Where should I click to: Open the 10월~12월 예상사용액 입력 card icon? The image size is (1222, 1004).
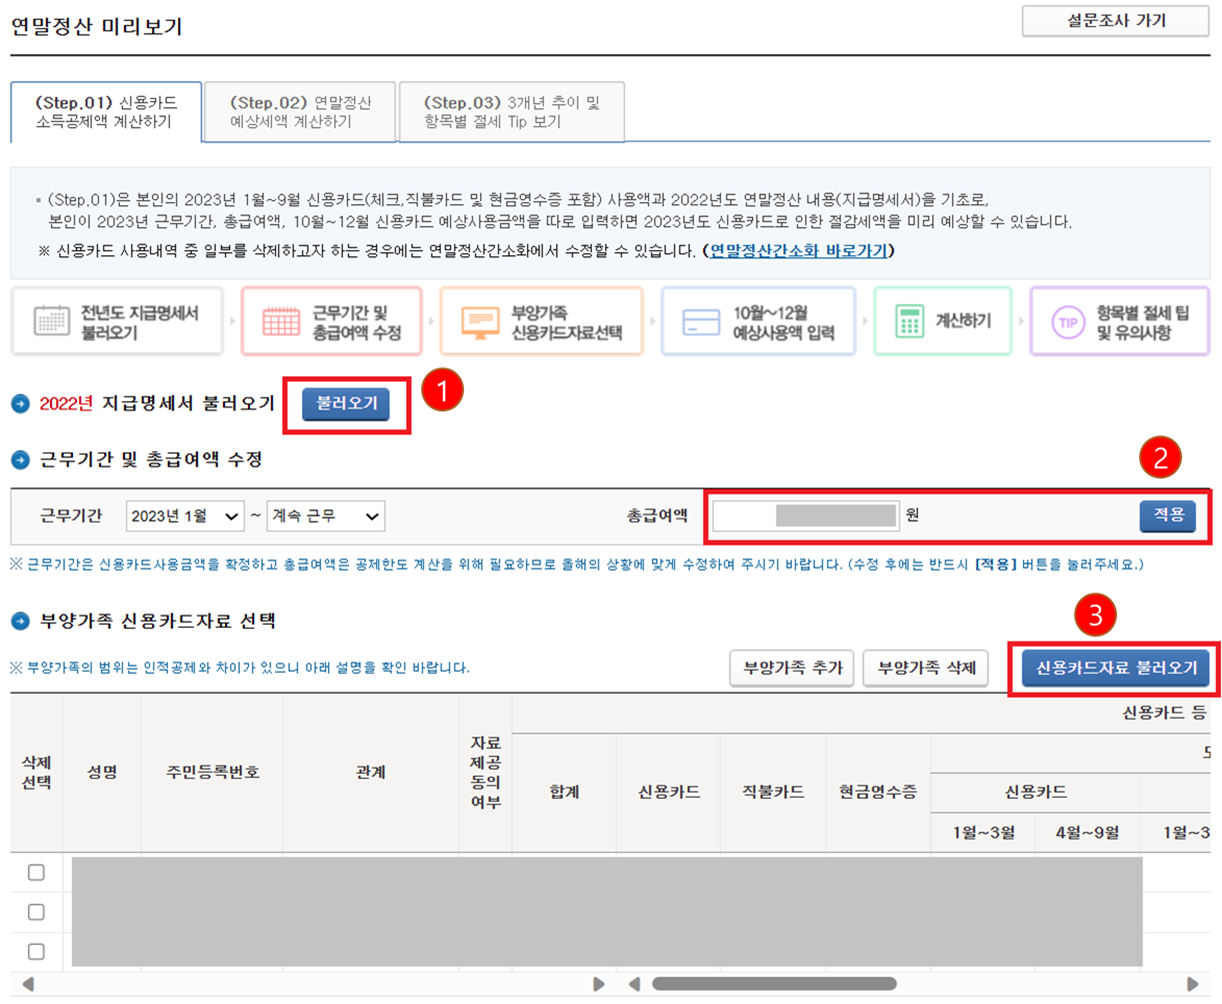point(703,320)
